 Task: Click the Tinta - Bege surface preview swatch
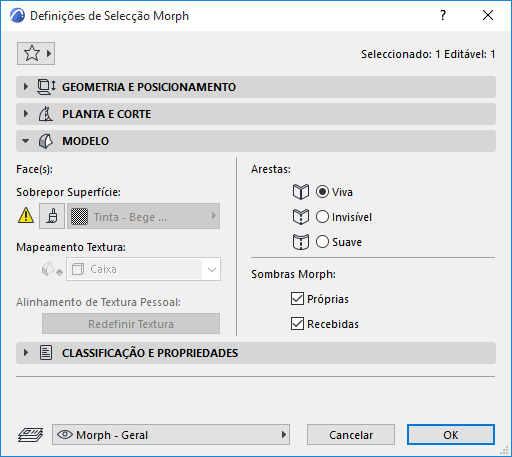pos(79,217)
